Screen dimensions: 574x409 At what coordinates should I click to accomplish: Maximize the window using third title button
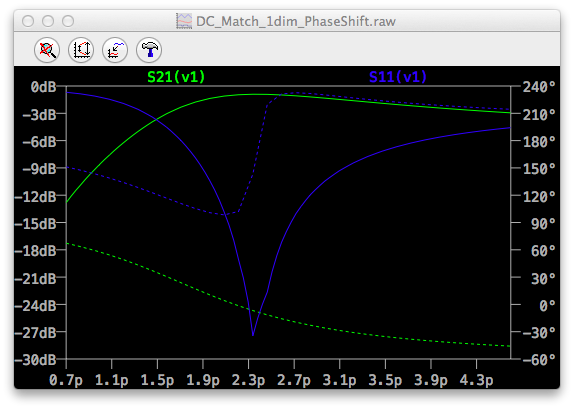pyautogui.click(x=68, y=21)
